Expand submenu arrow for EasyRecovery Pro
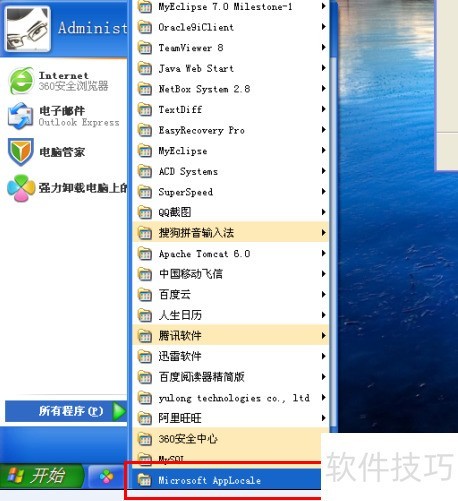This screenshot has height=501, width=458. (x=323, y=130)
